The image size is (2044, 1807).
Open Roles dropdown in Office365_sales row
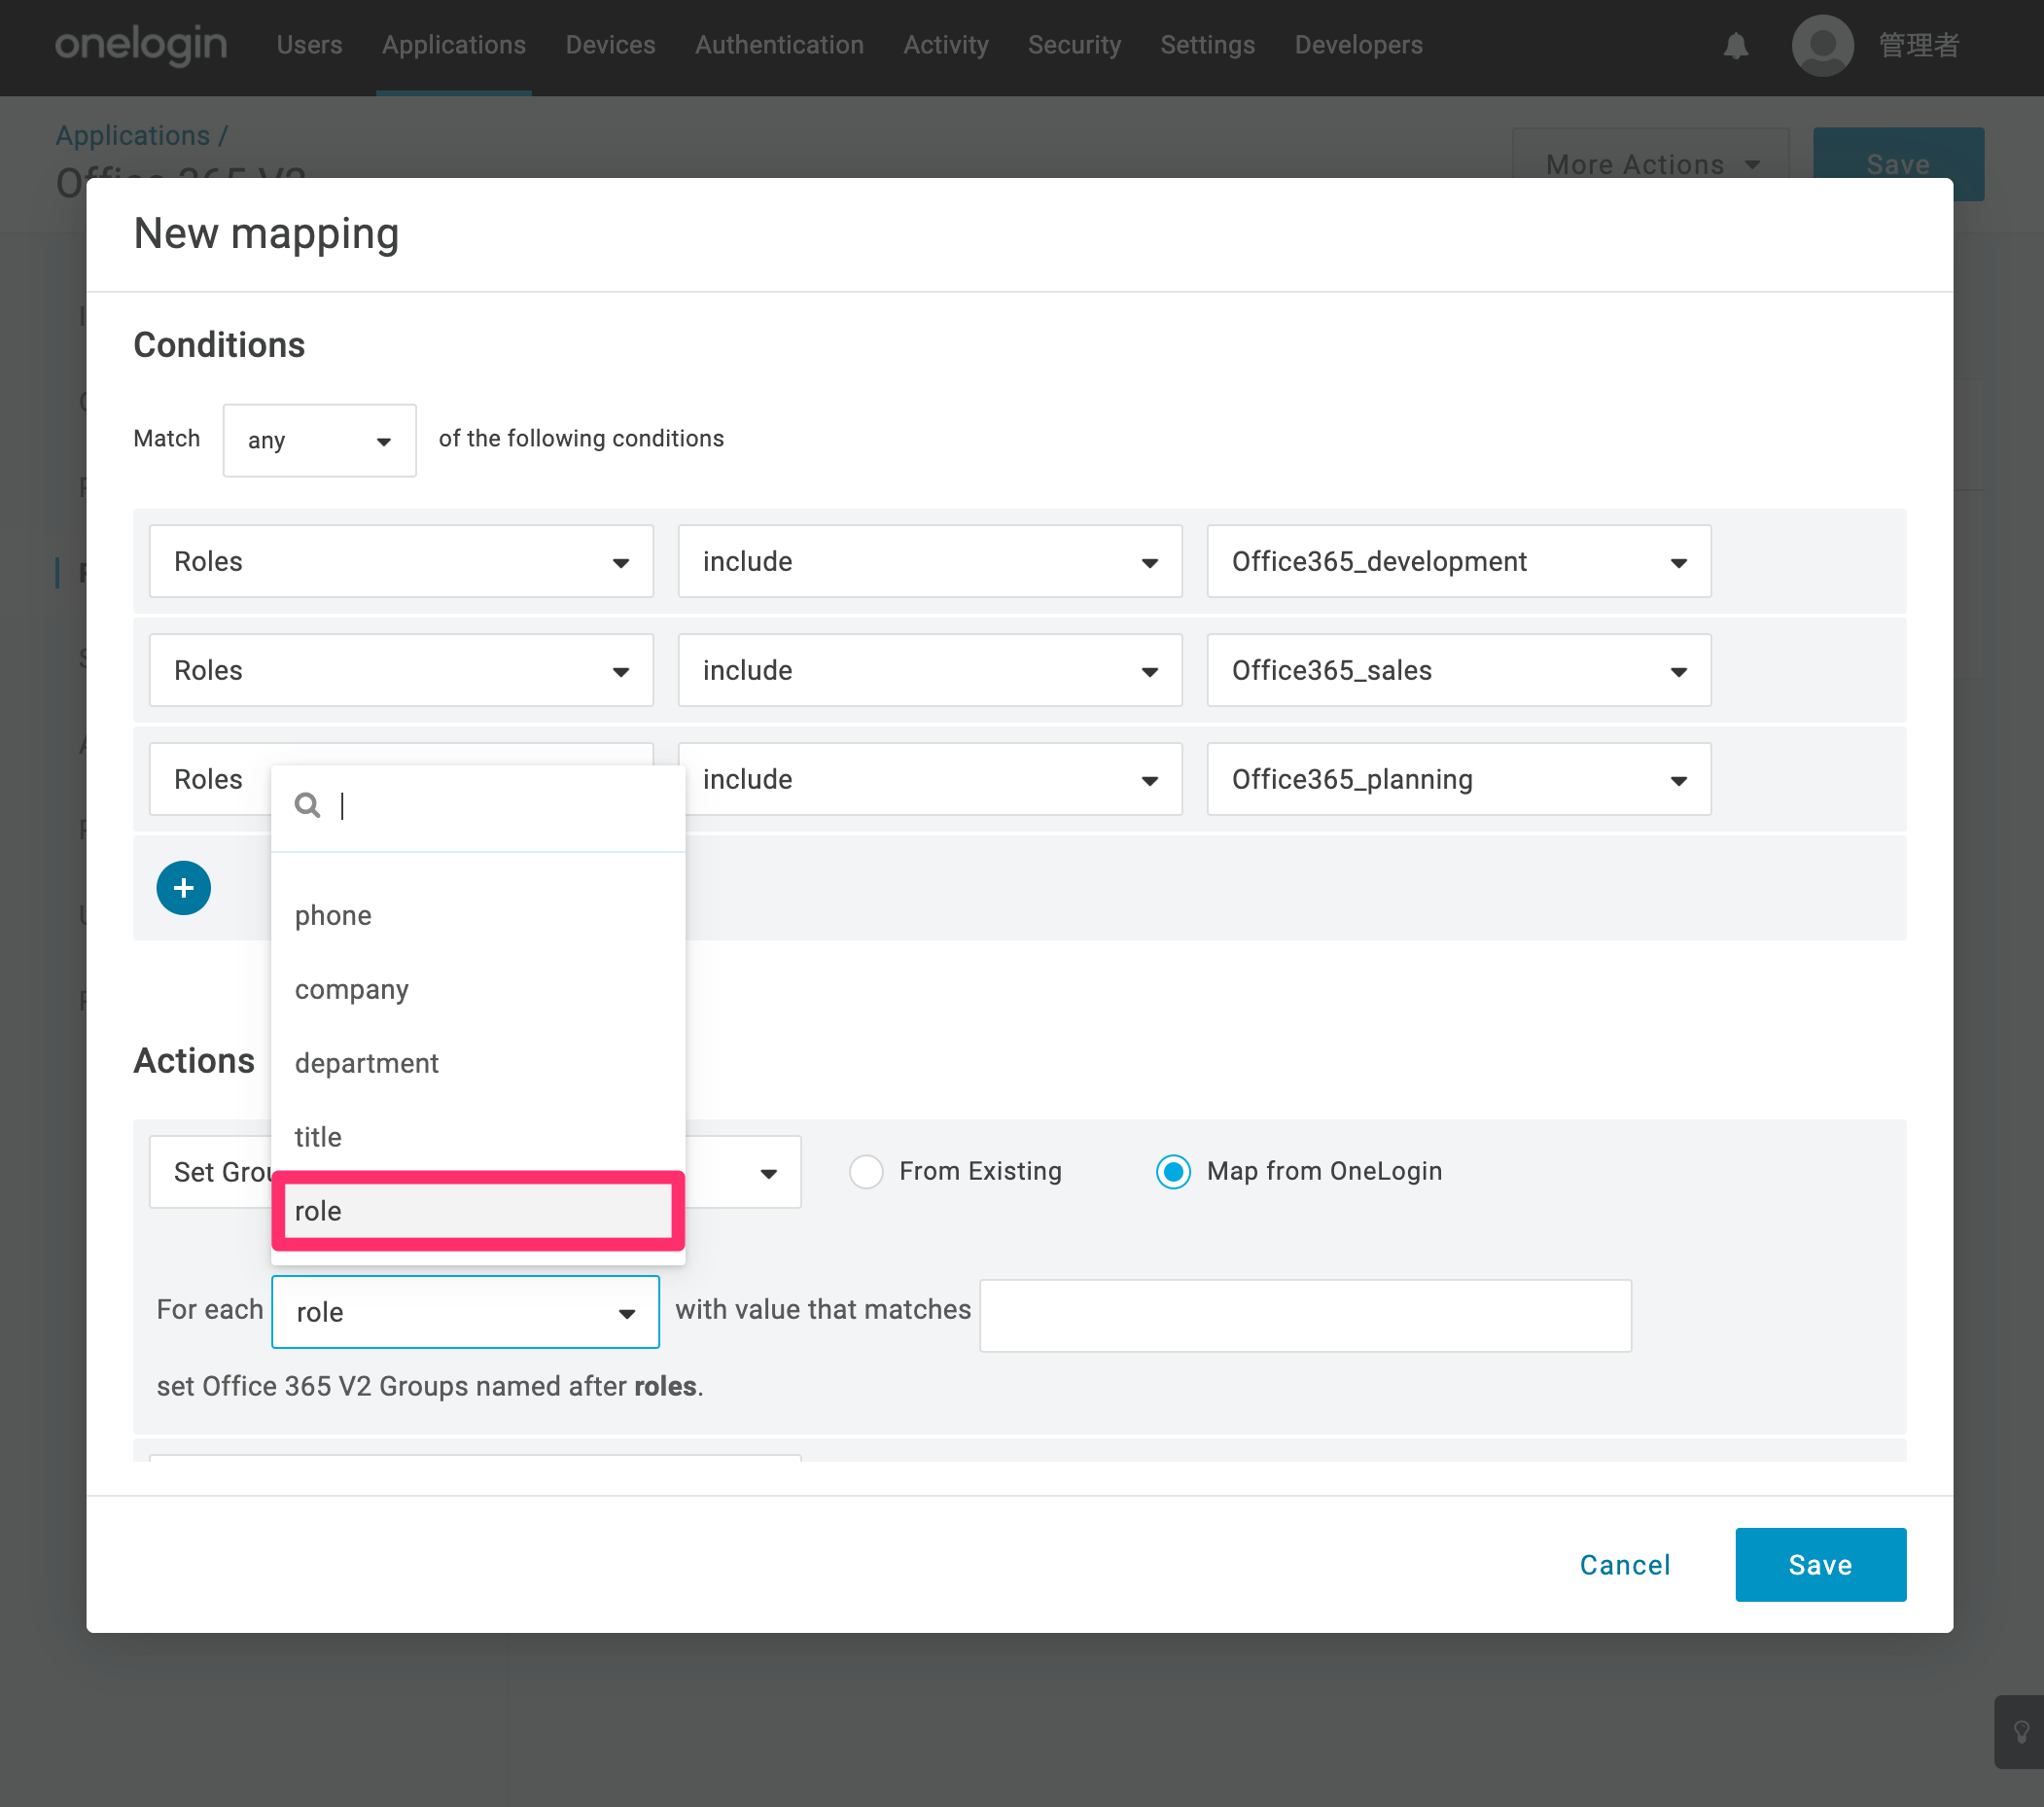(401, 670)
